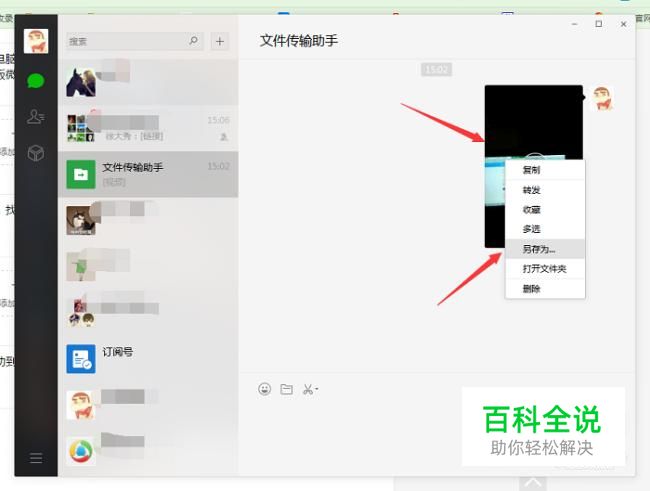Click the sender avatar beside the video
The image size is (650, 491).
[602, 99]
